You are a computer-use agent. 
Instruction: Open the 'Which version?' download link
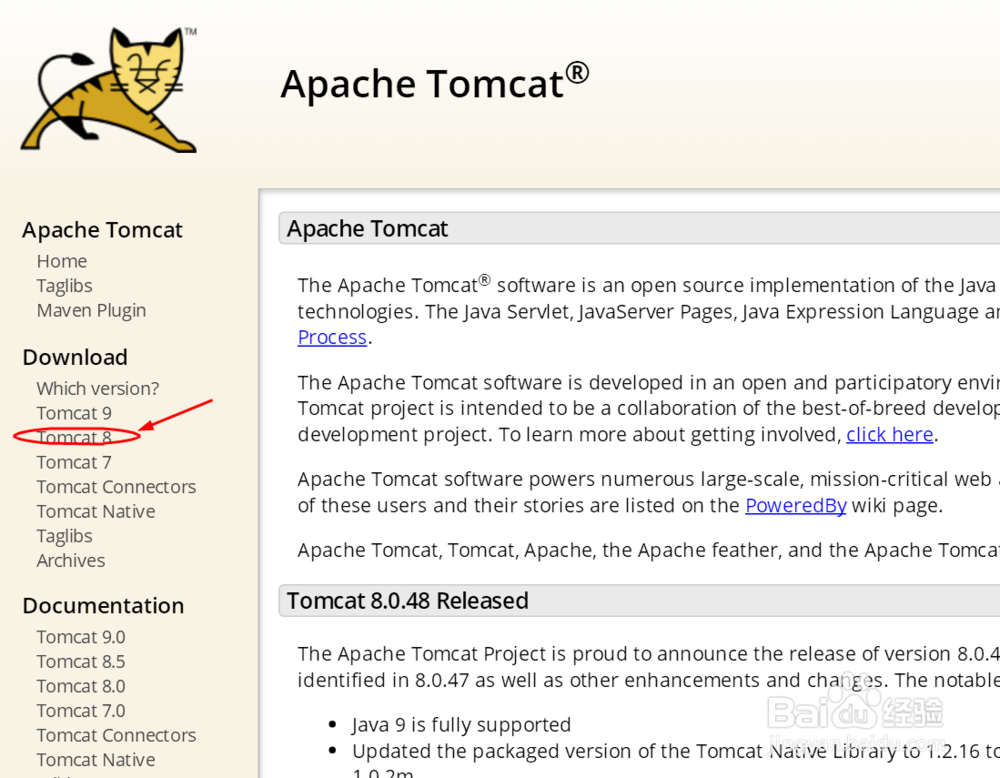[x=98, y=388]
